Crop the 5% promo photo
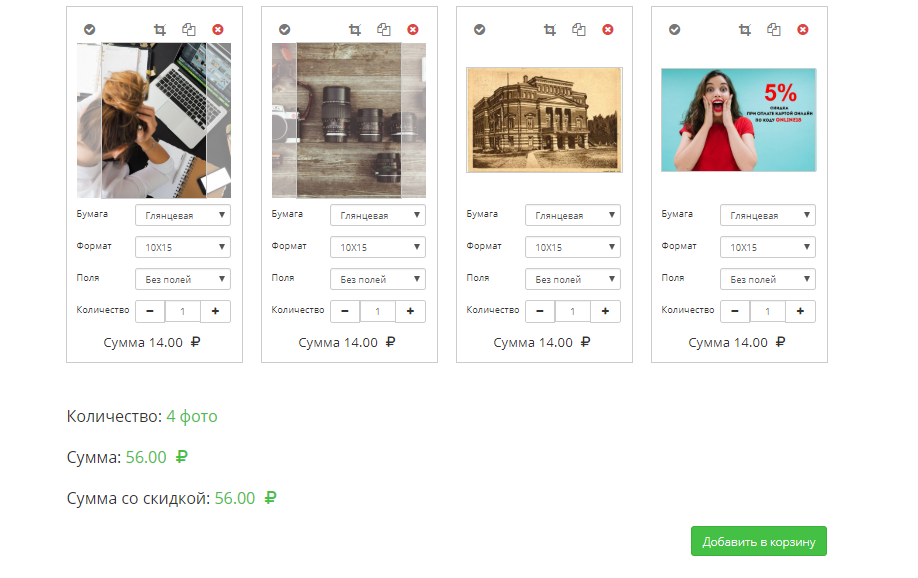The height and width of the screenshot is (578, 918). (745, 30)
